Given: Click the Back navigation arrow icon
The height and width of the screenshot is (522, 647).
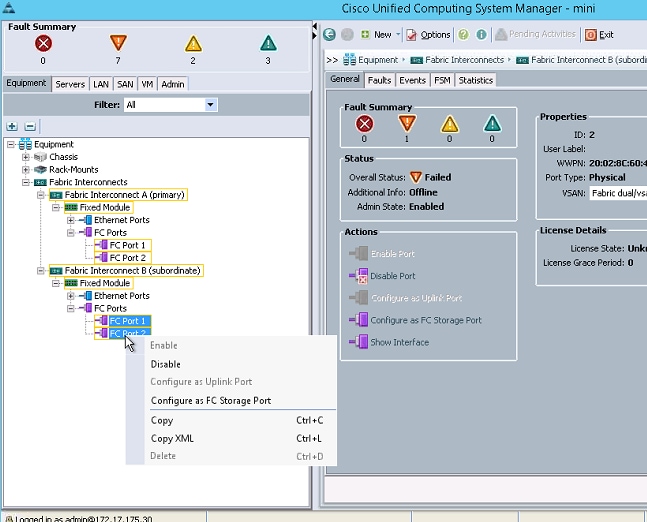Looking at the screenshot, I should point(329,34).
